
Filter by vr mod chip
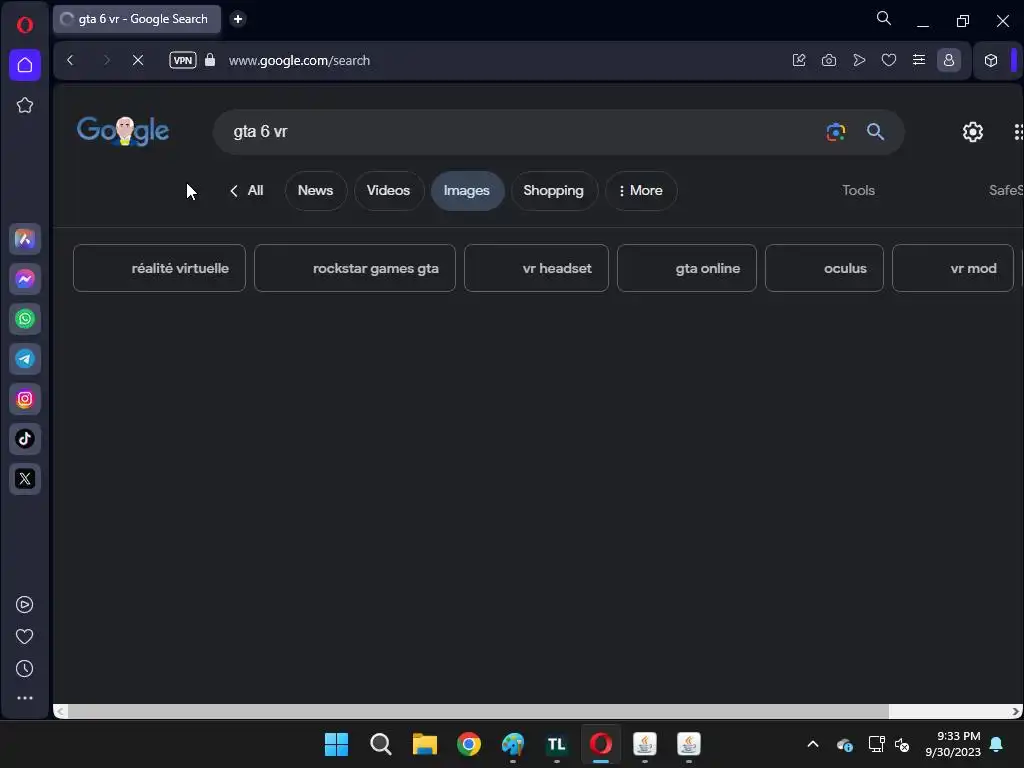pos(953,268)
